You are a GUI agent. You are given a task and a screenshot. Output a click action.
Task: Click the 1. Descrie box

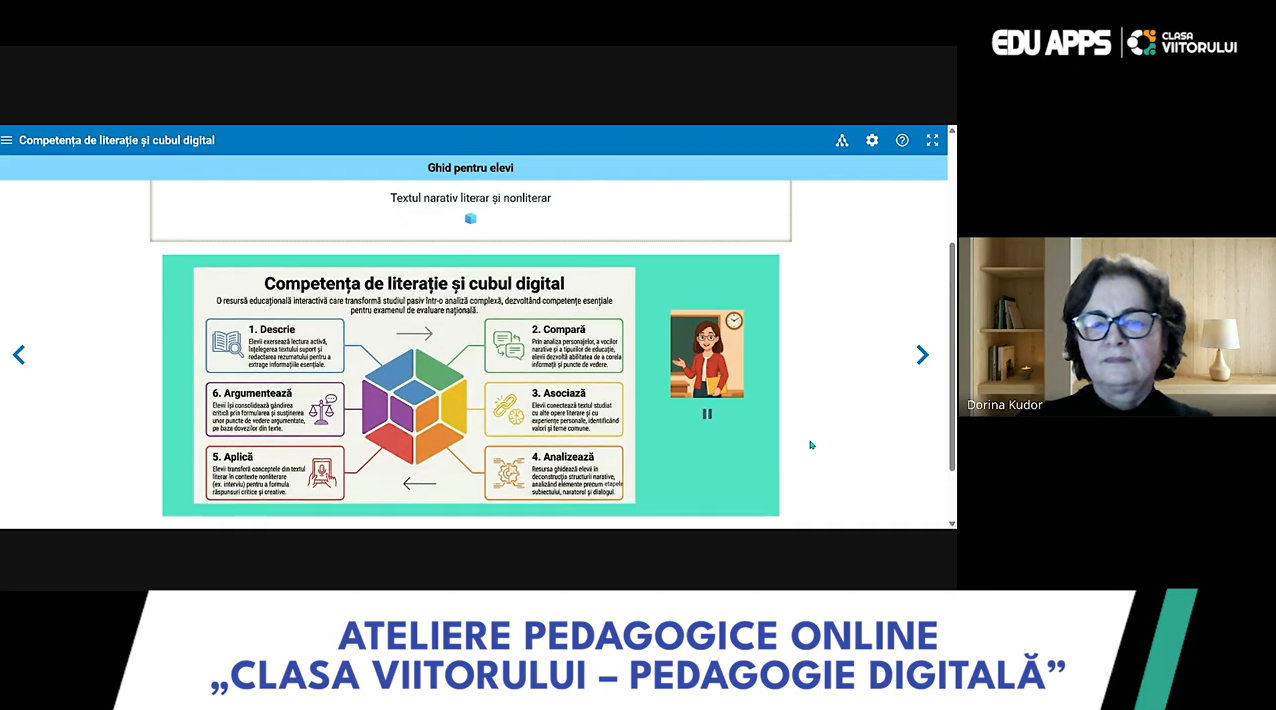[x=275, y=345]
